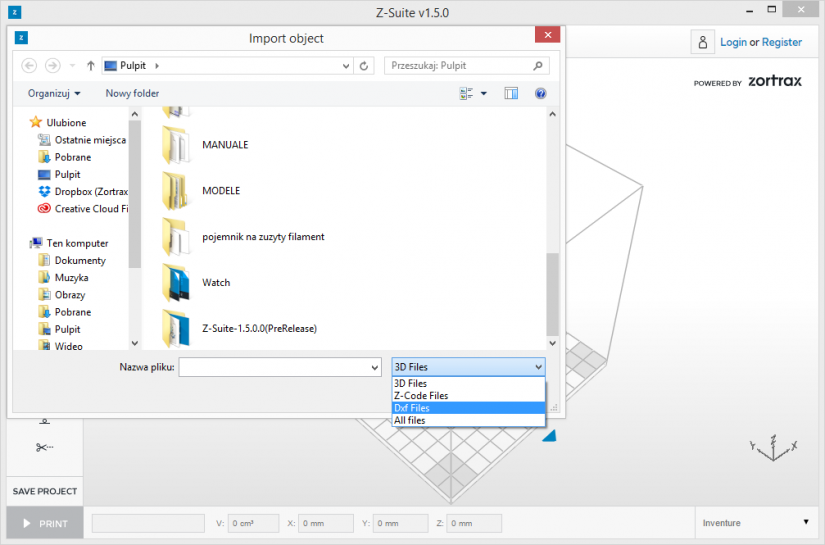The height and width of the screenshot is (545, 825).
Task: Click the Register link
Action: 781,42
